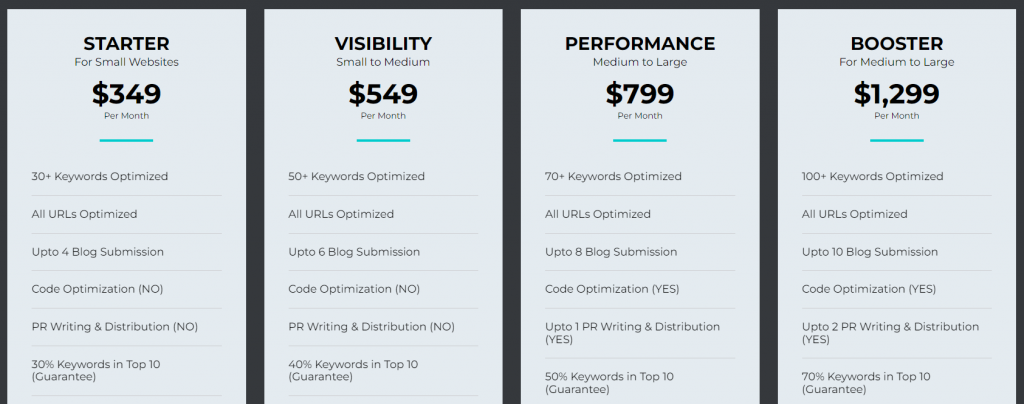The image size is (1024, 404).
Task: Select the $799 price figure
Action: point(640,94)
